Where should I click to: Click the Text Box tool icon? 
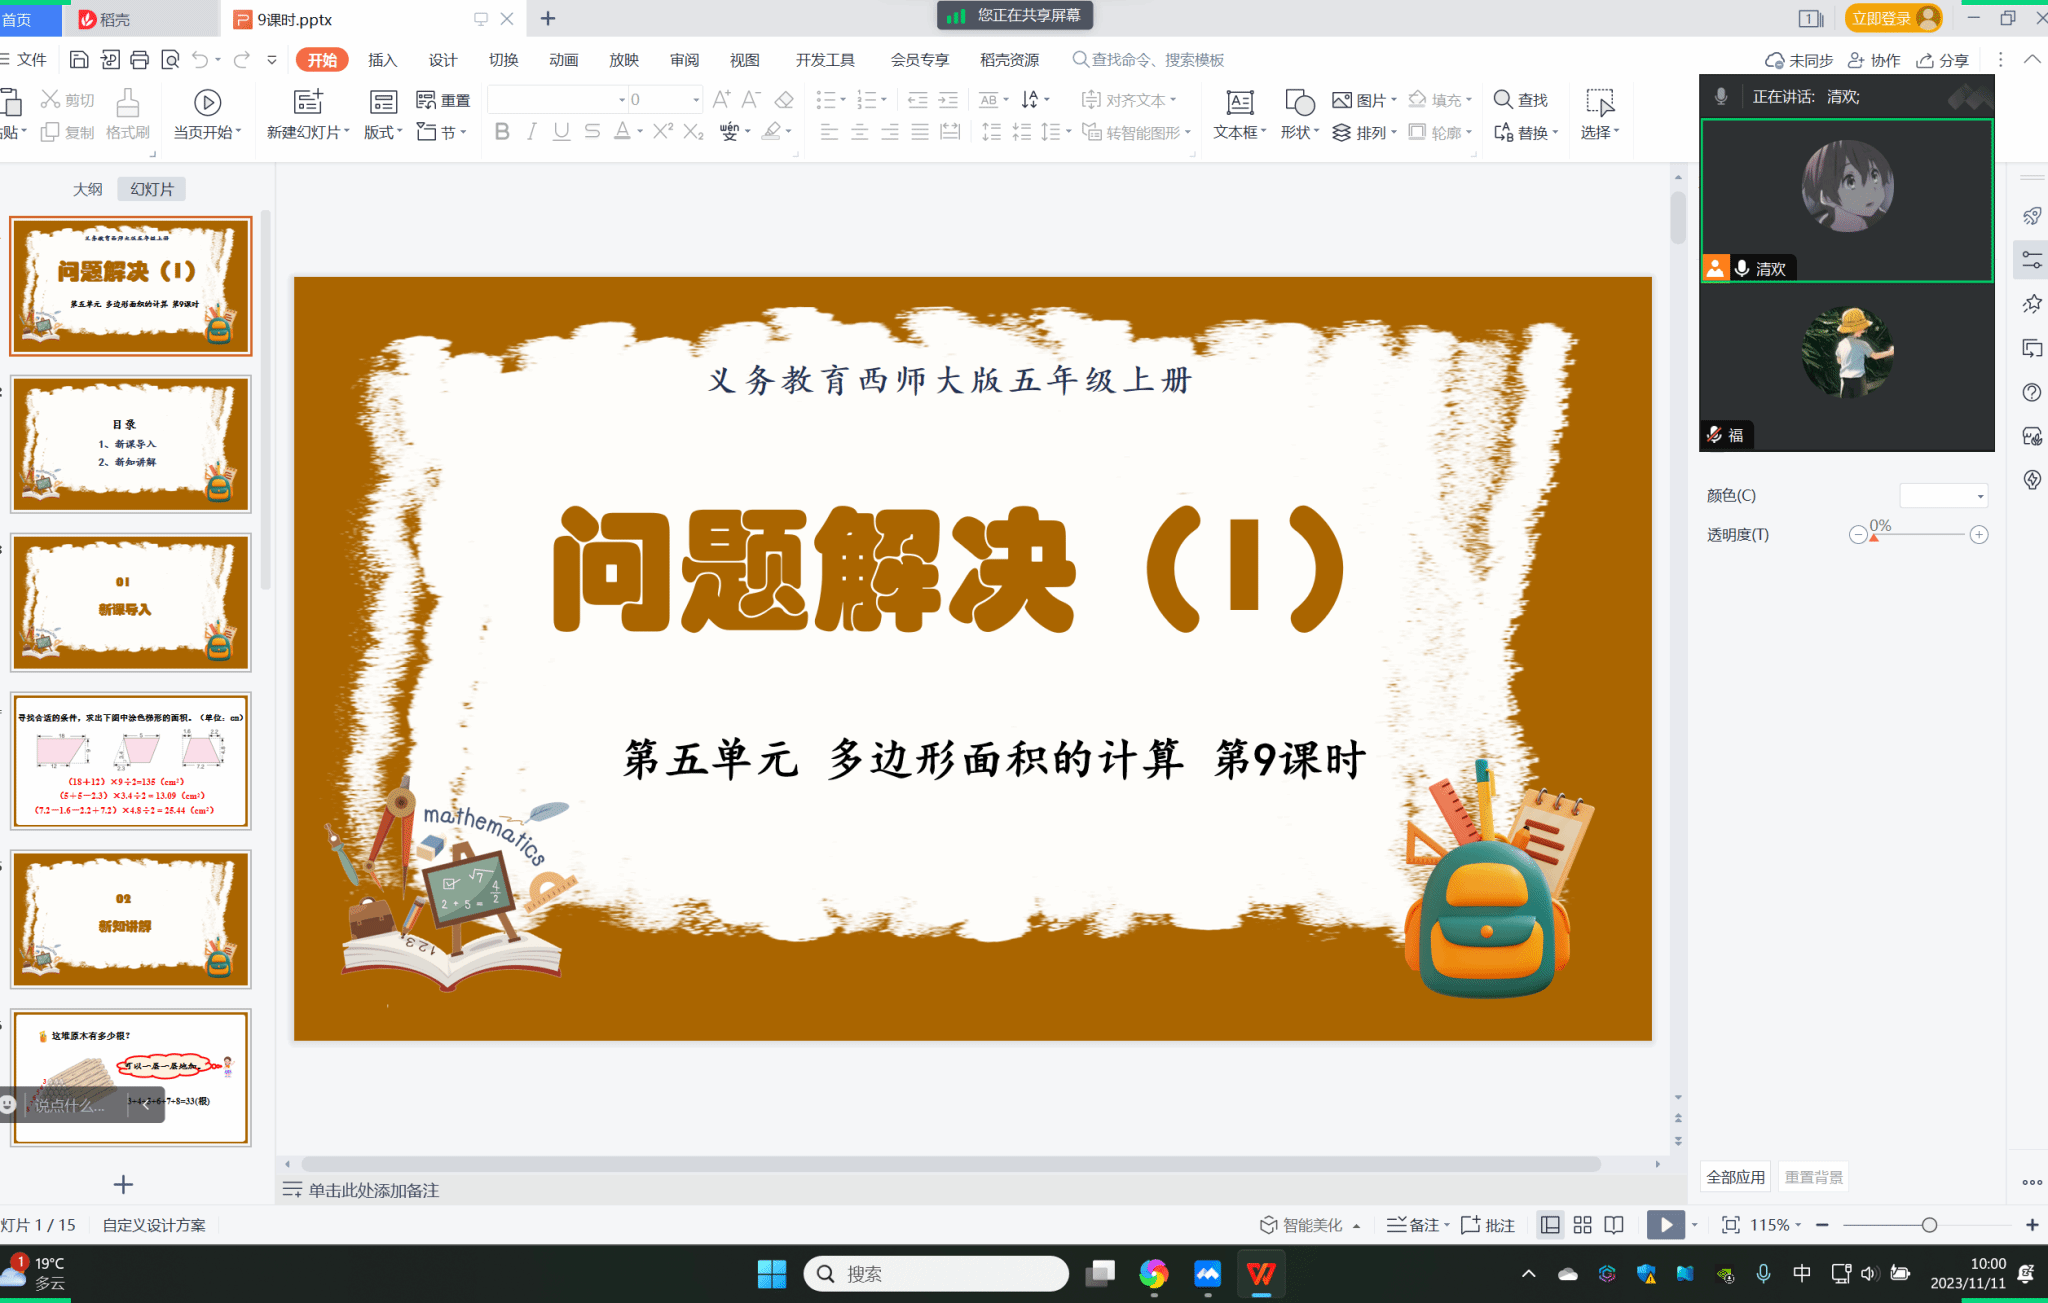point(1239,102)
